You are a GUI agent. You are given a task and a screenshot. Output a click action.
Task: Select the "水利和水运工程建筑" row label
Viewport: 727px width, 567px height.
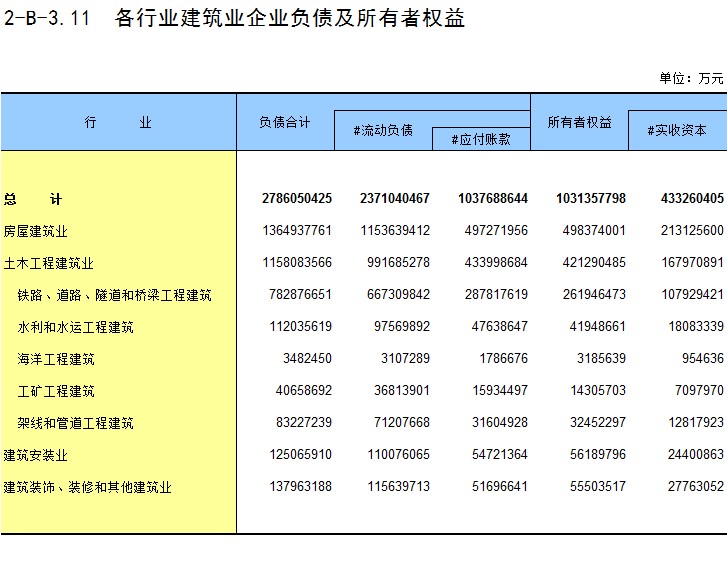[x=75, y=327]
